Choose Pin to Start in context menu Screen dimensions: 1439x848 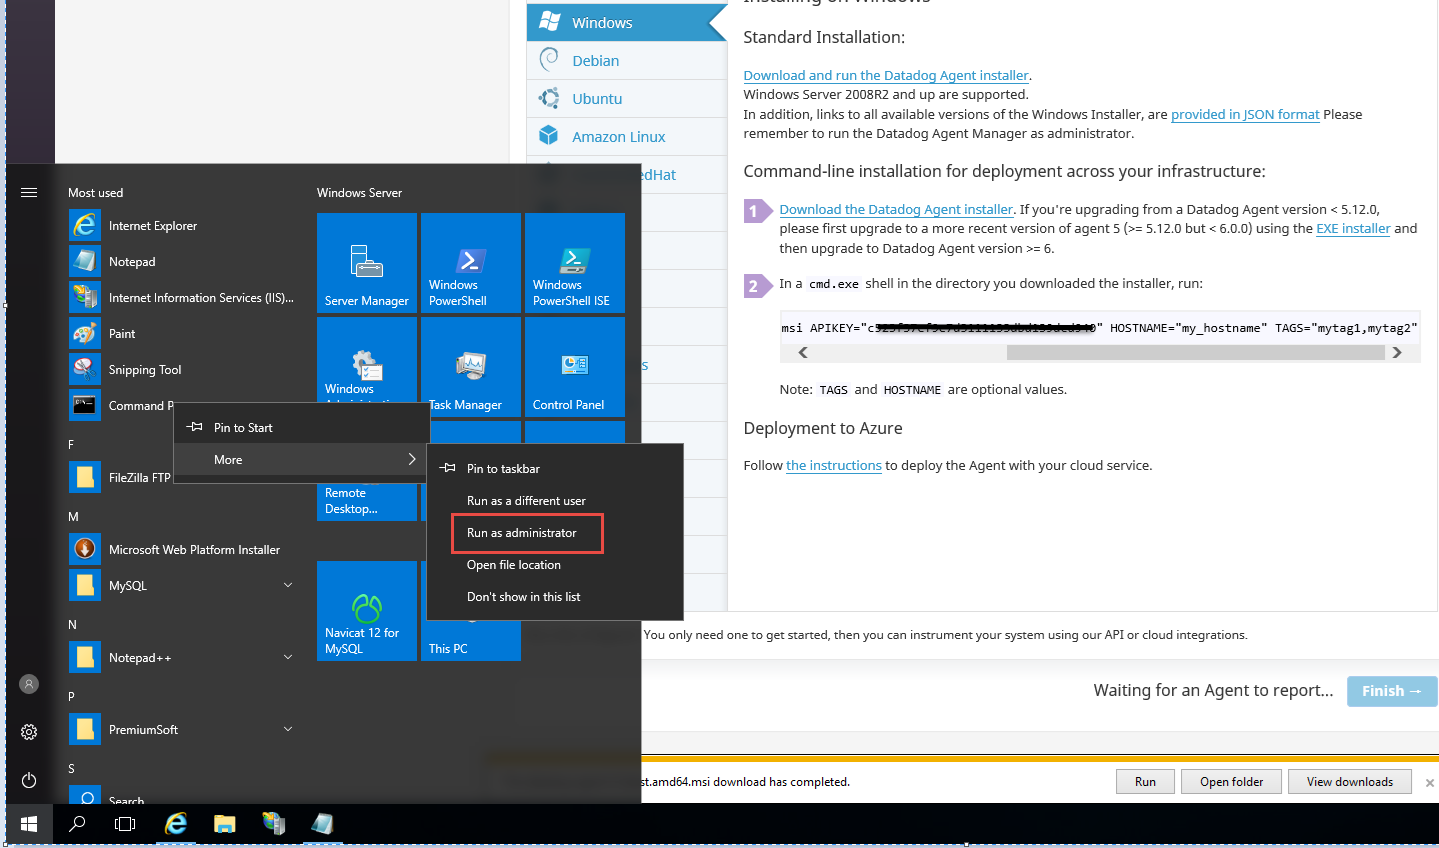pos(302,428)
